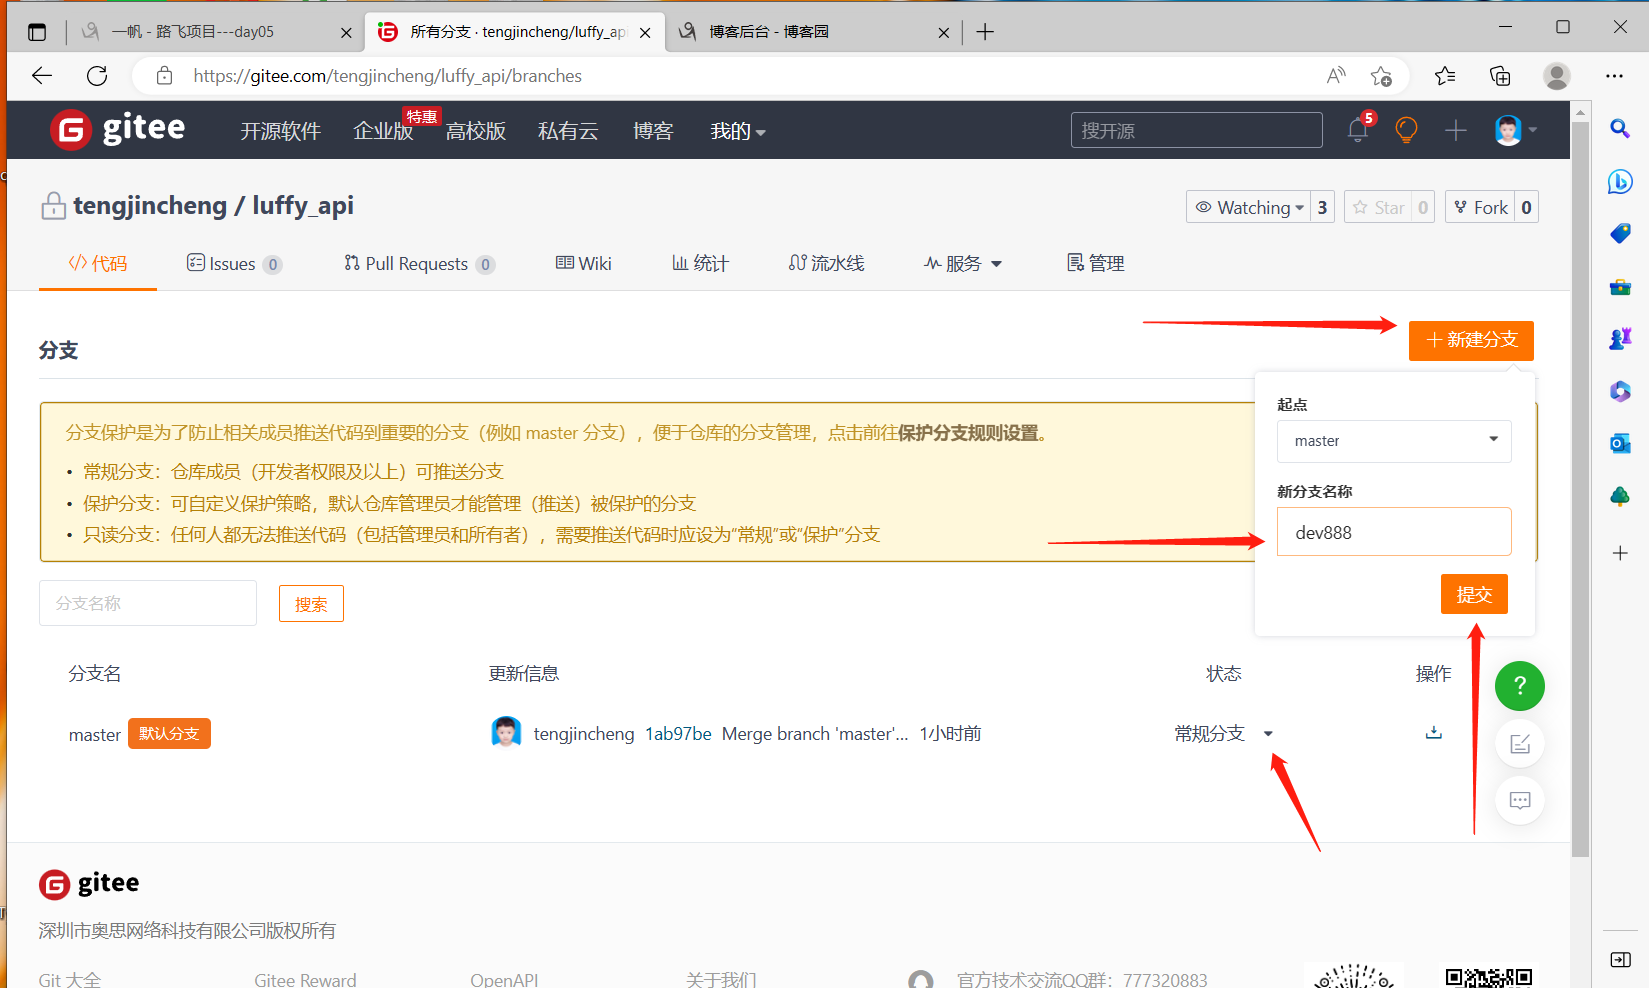
Task: Focus the 分支名称 search field
Action: [x=148, y=603]
